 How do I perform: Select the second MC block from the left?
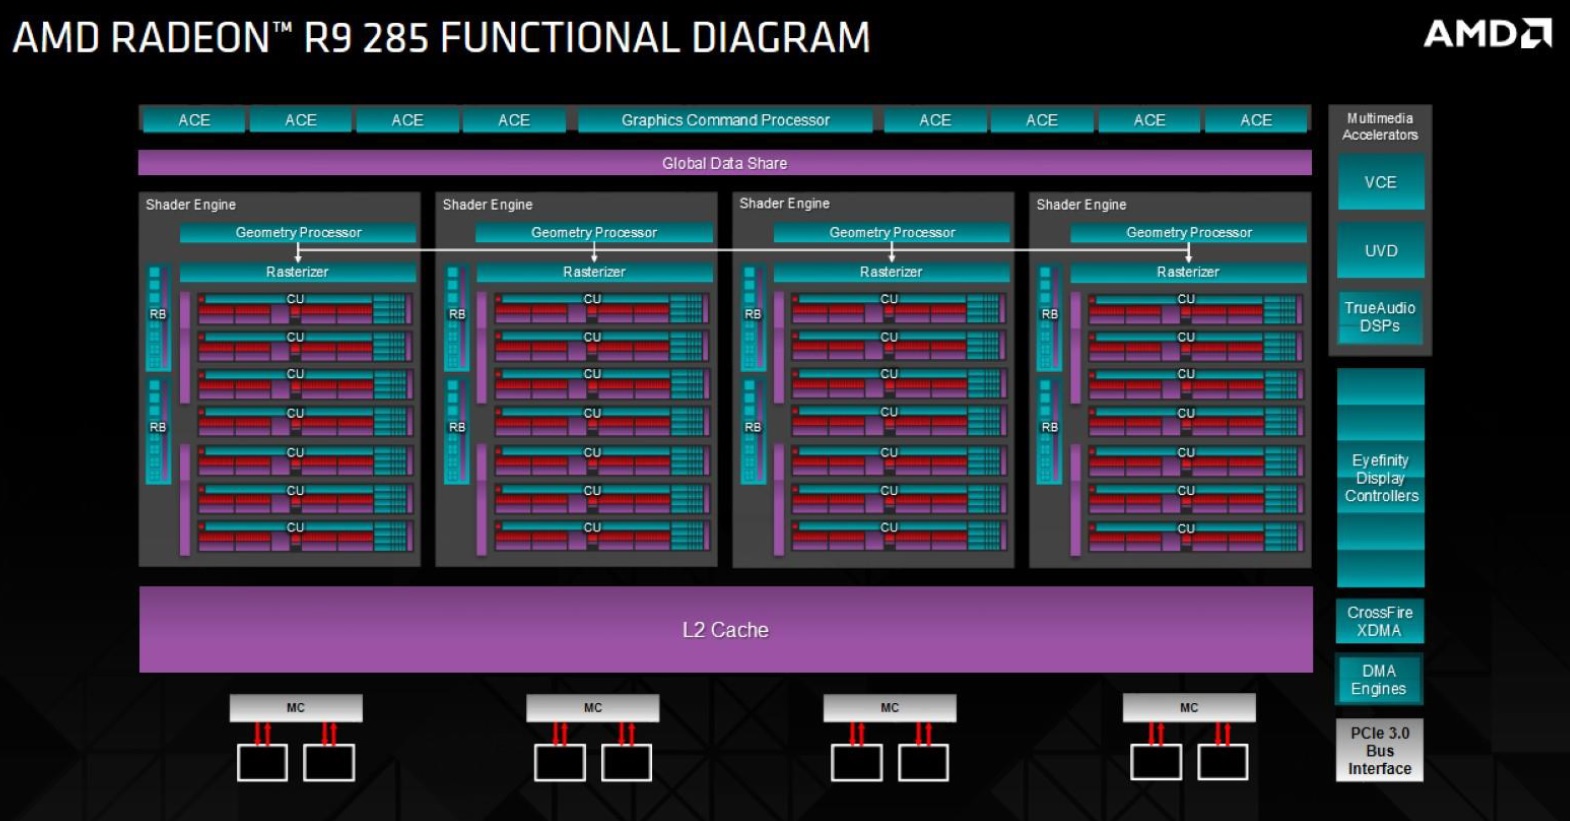click(x=593, y=707)
